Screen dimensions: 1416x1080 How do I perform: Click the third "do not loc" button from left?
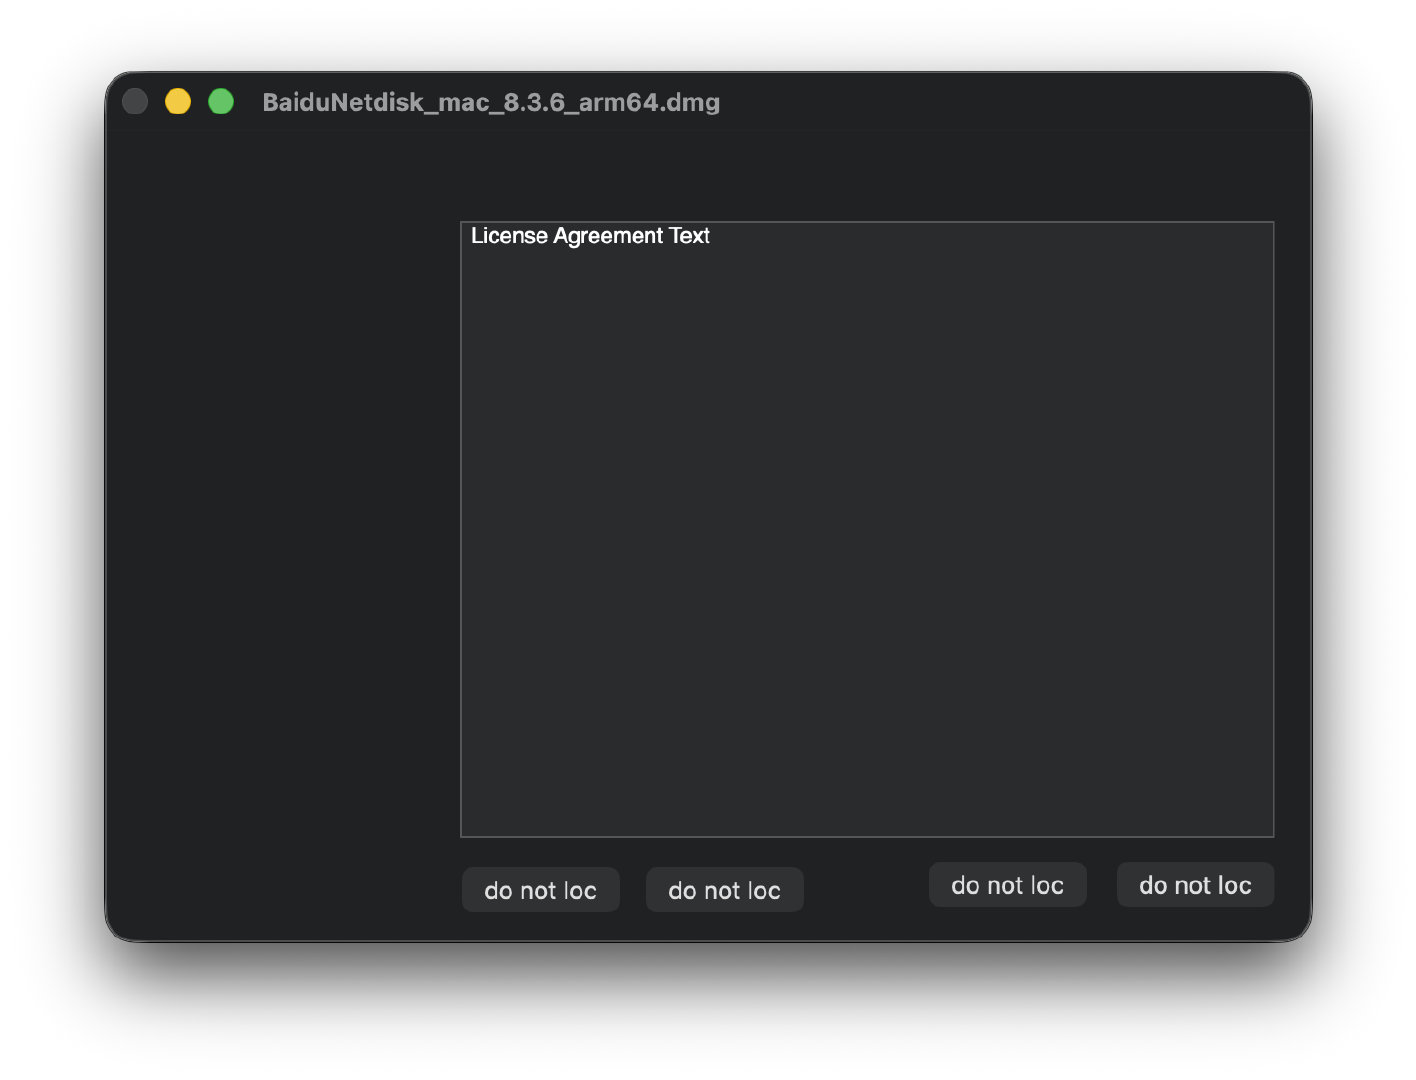[1008, 885]
